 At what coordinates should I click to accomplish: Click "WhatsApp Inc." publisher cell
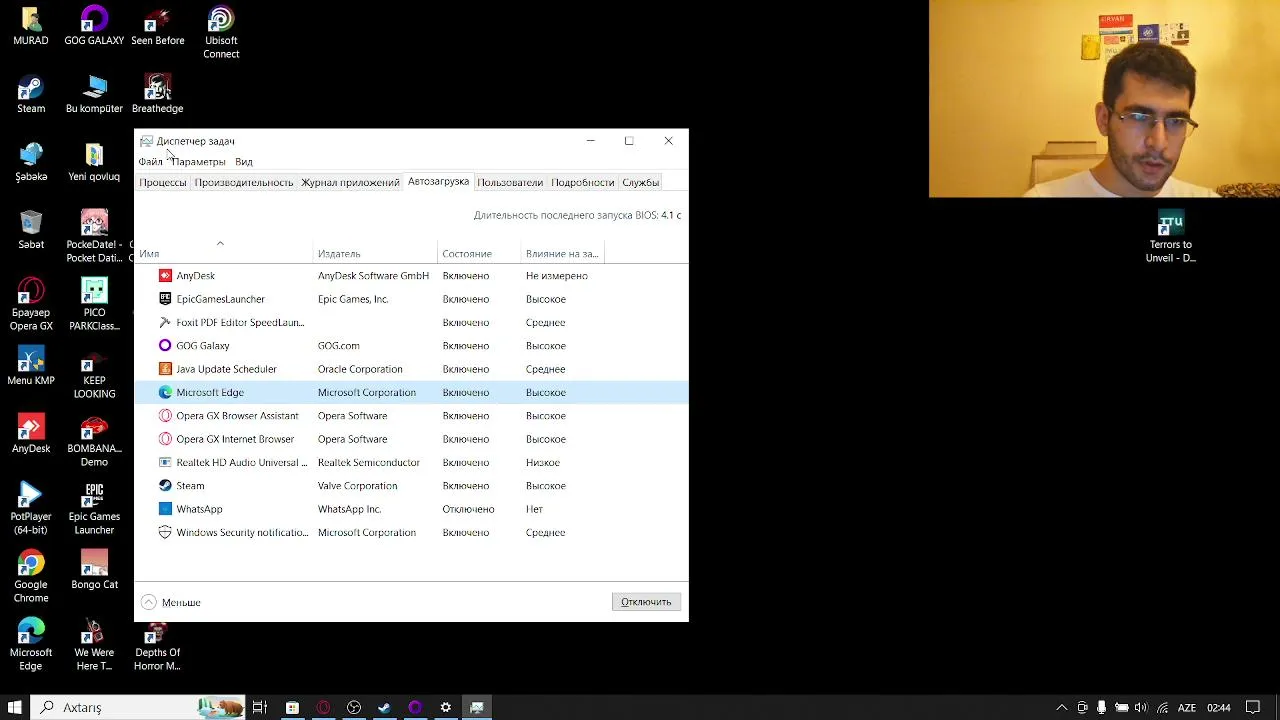coord(349,509)
